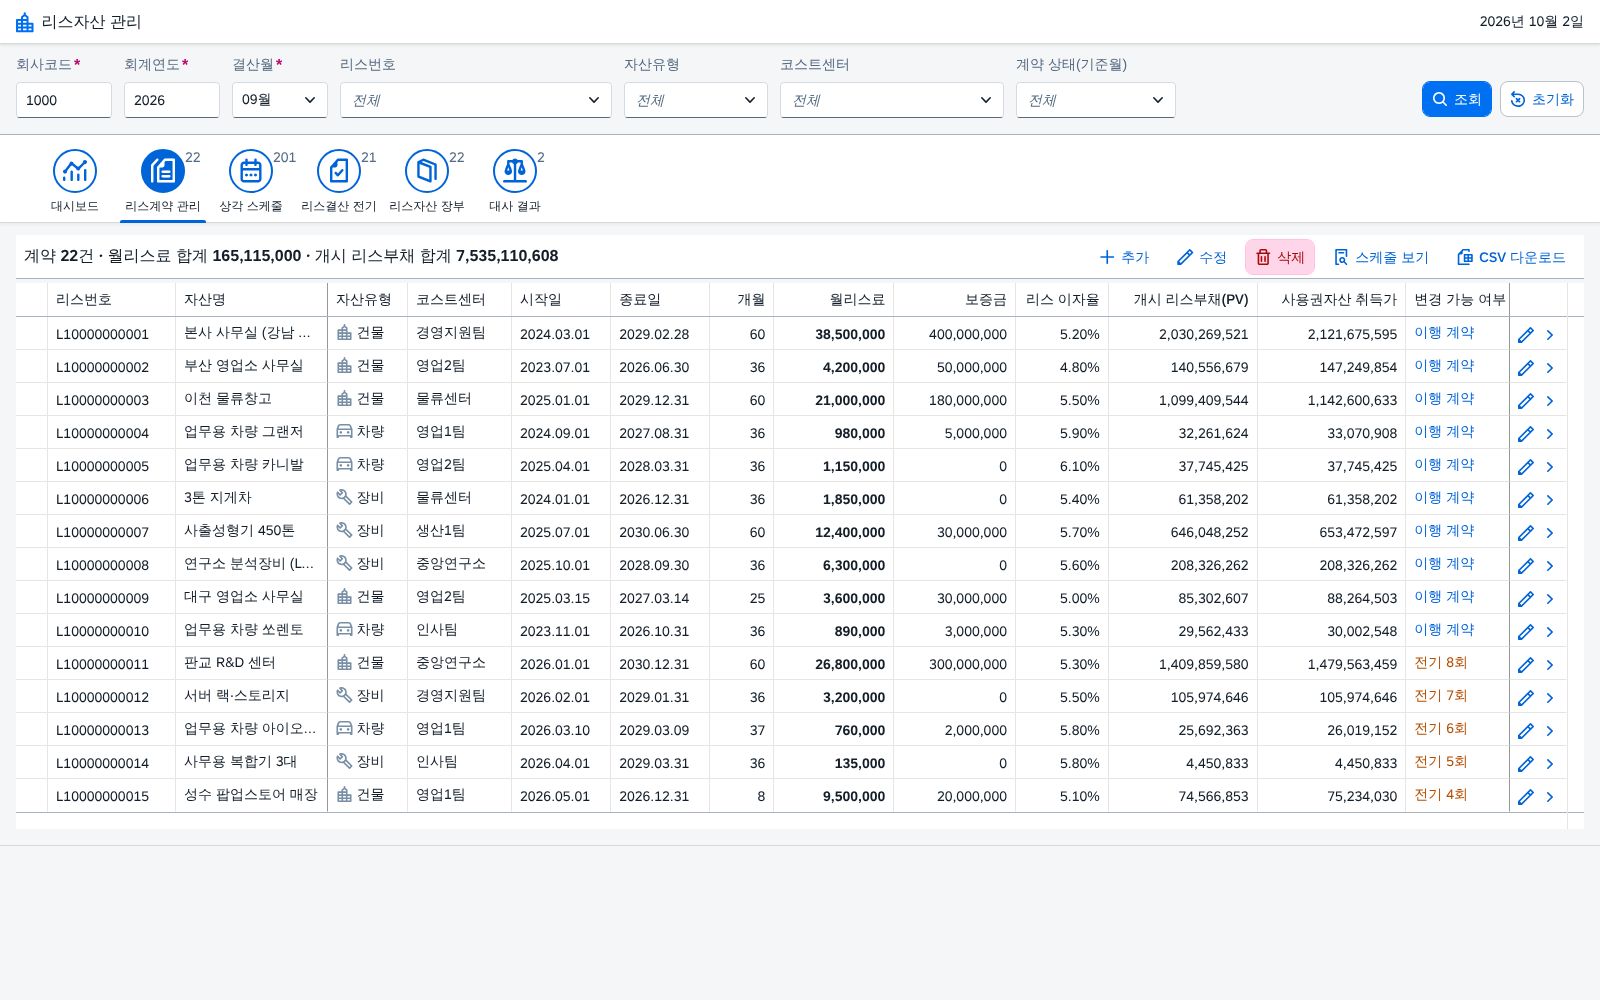
Task: Open details chevron for row L10000000010
Action: pyautogui.click(x=1550, y=632)
